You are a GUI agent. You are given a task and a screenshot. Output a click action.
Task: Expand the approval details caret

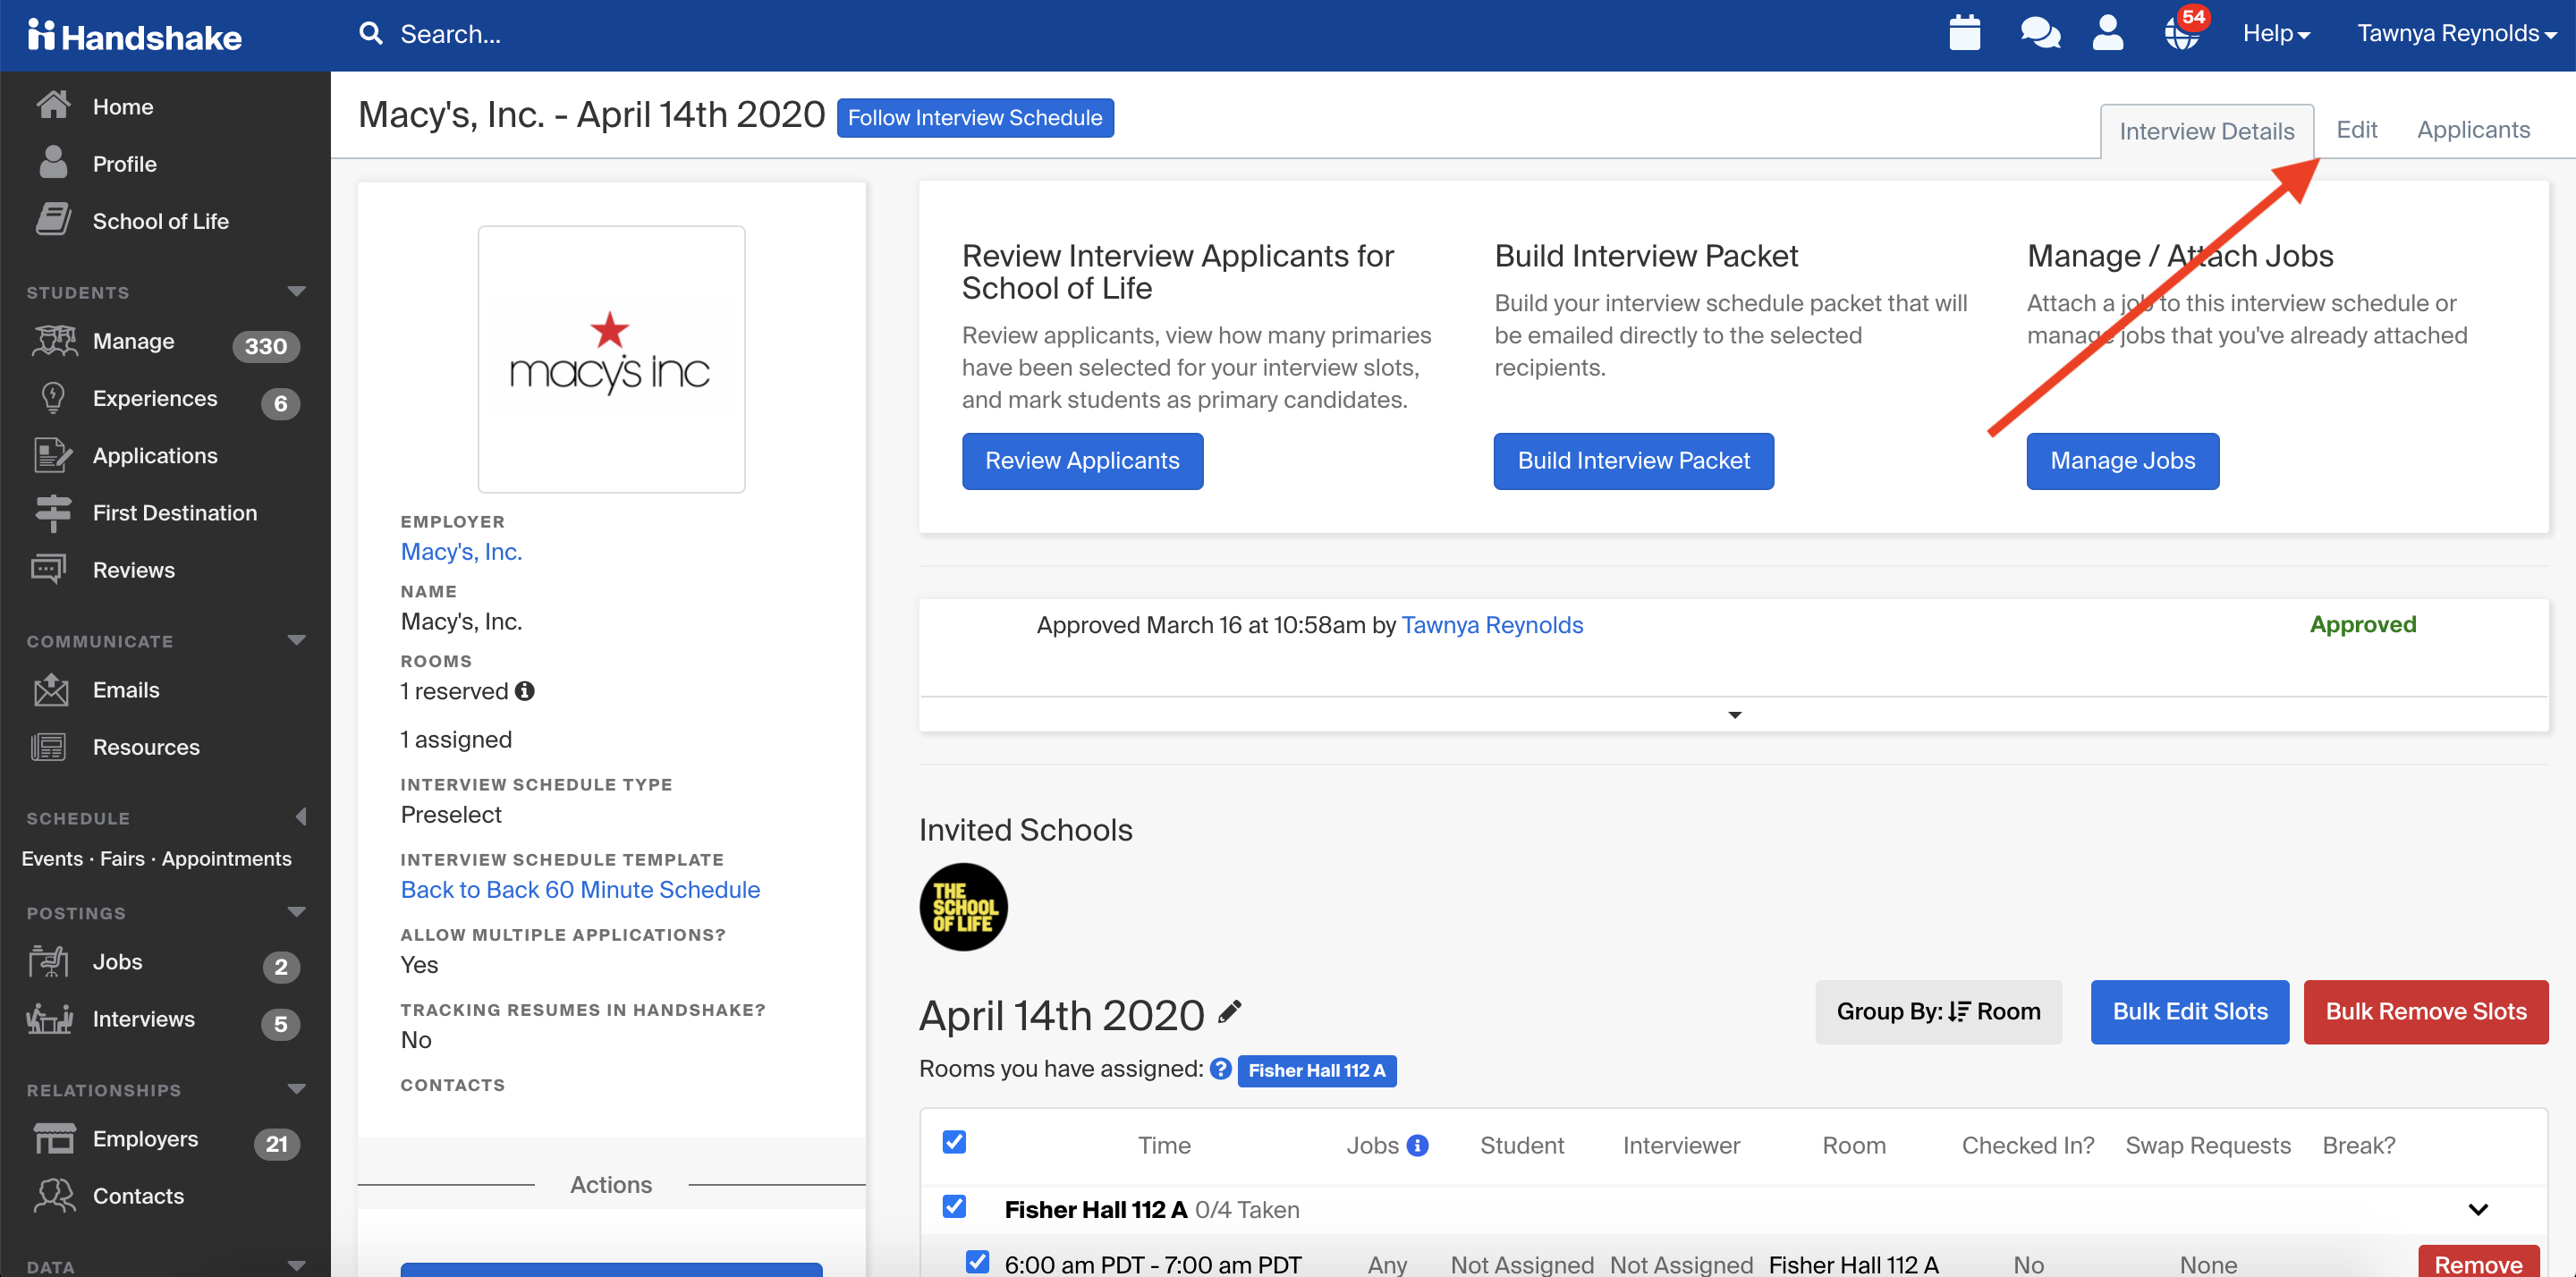coord(1735,714)
